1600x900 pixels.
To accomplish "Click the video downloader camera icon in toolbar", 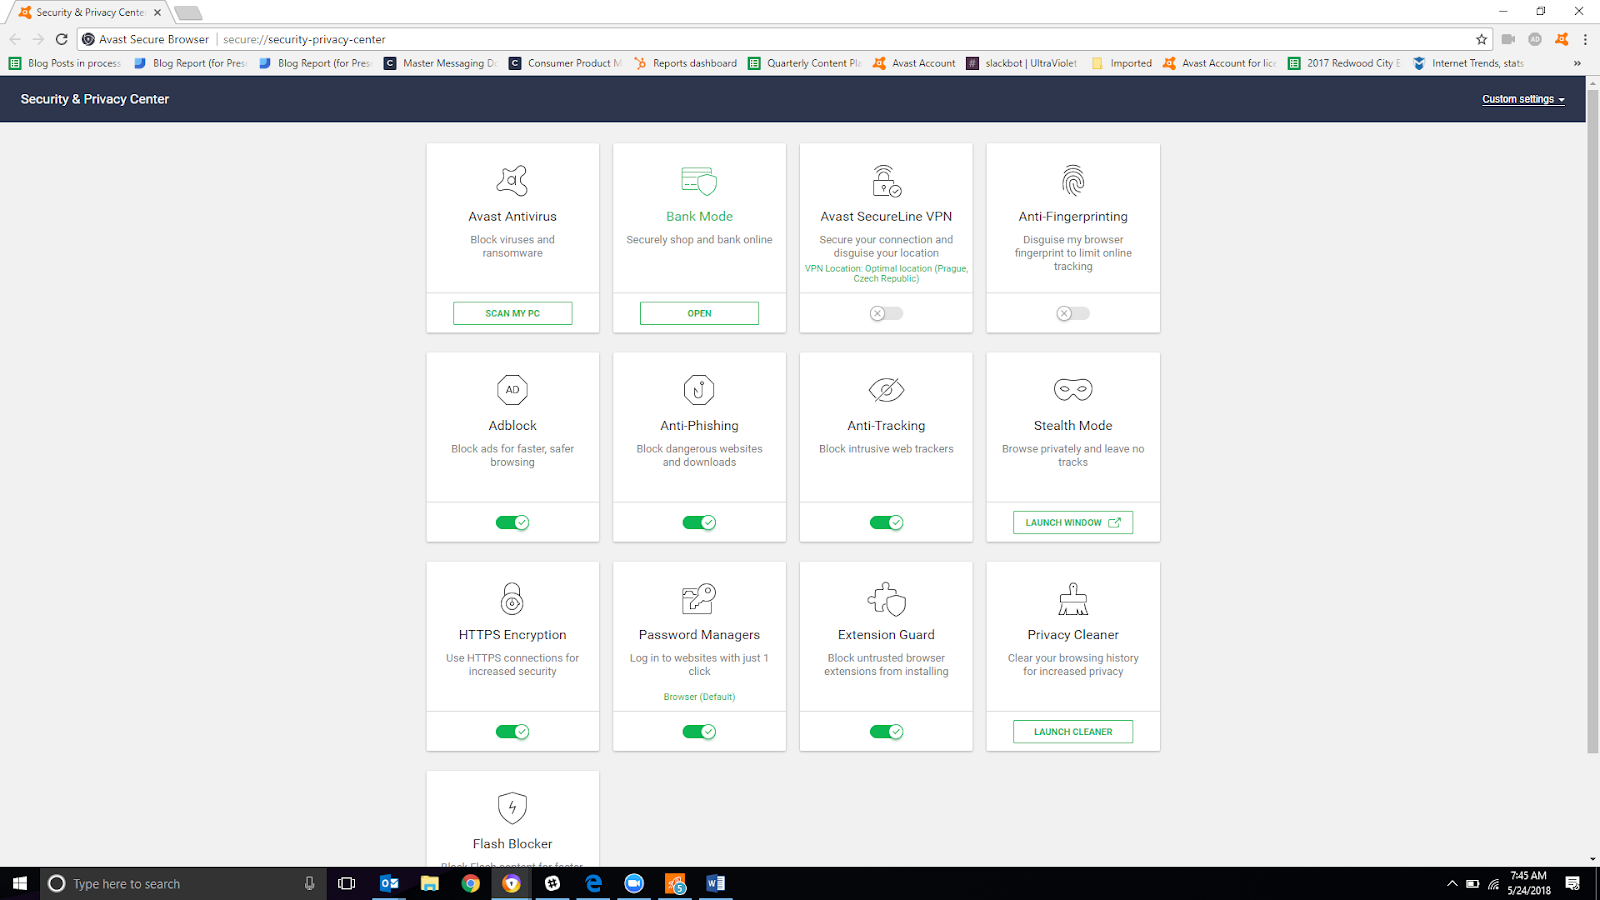I will (x=1508, y=39).
